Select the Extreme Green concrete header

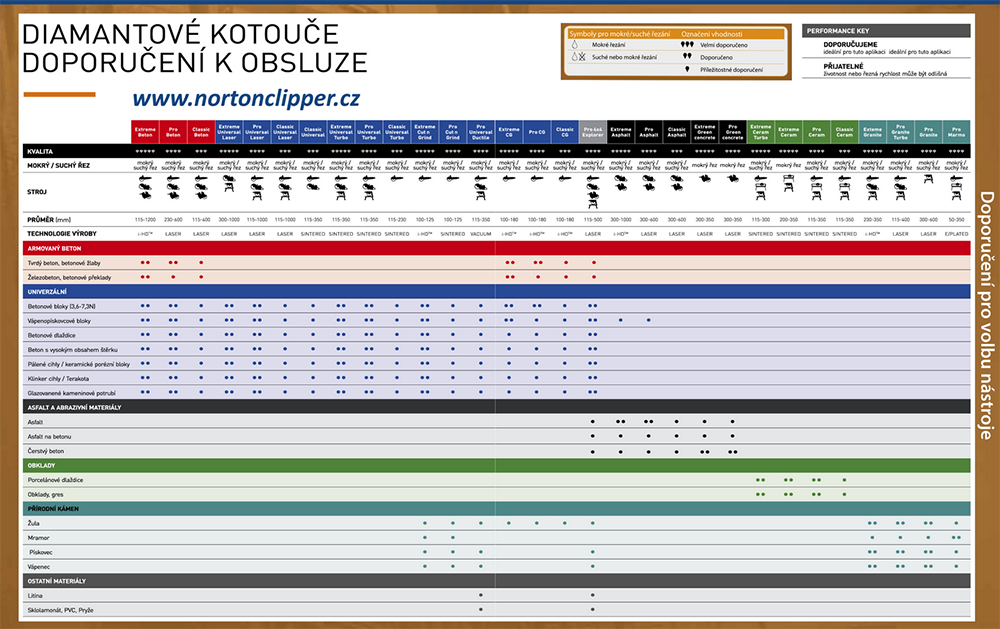(705, 131)
